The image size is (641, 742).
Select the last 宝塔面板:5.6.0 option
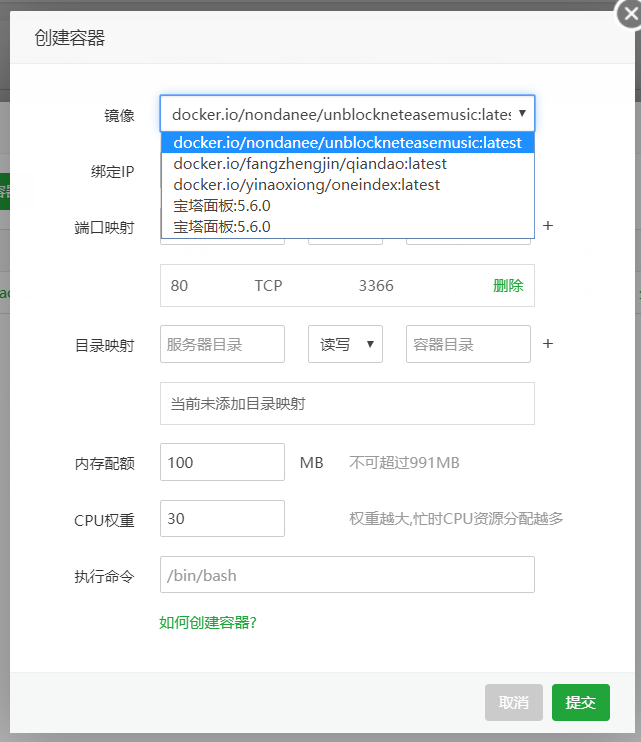348,226
